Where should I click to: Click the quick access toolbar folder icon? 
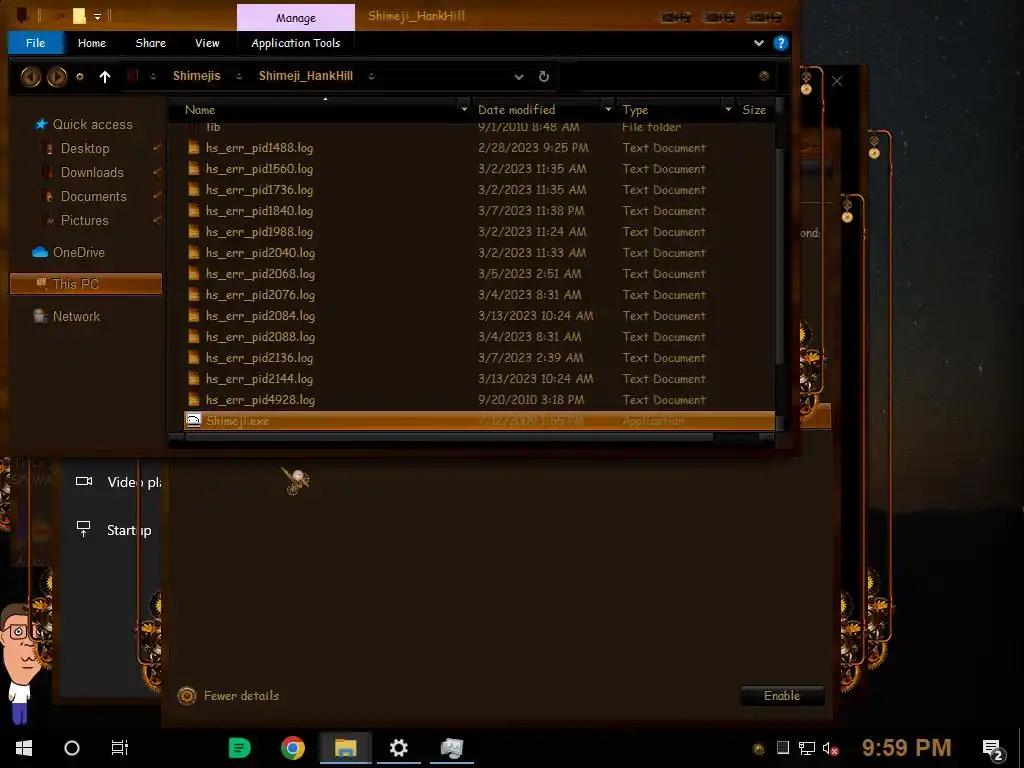(x=79, y=16)
